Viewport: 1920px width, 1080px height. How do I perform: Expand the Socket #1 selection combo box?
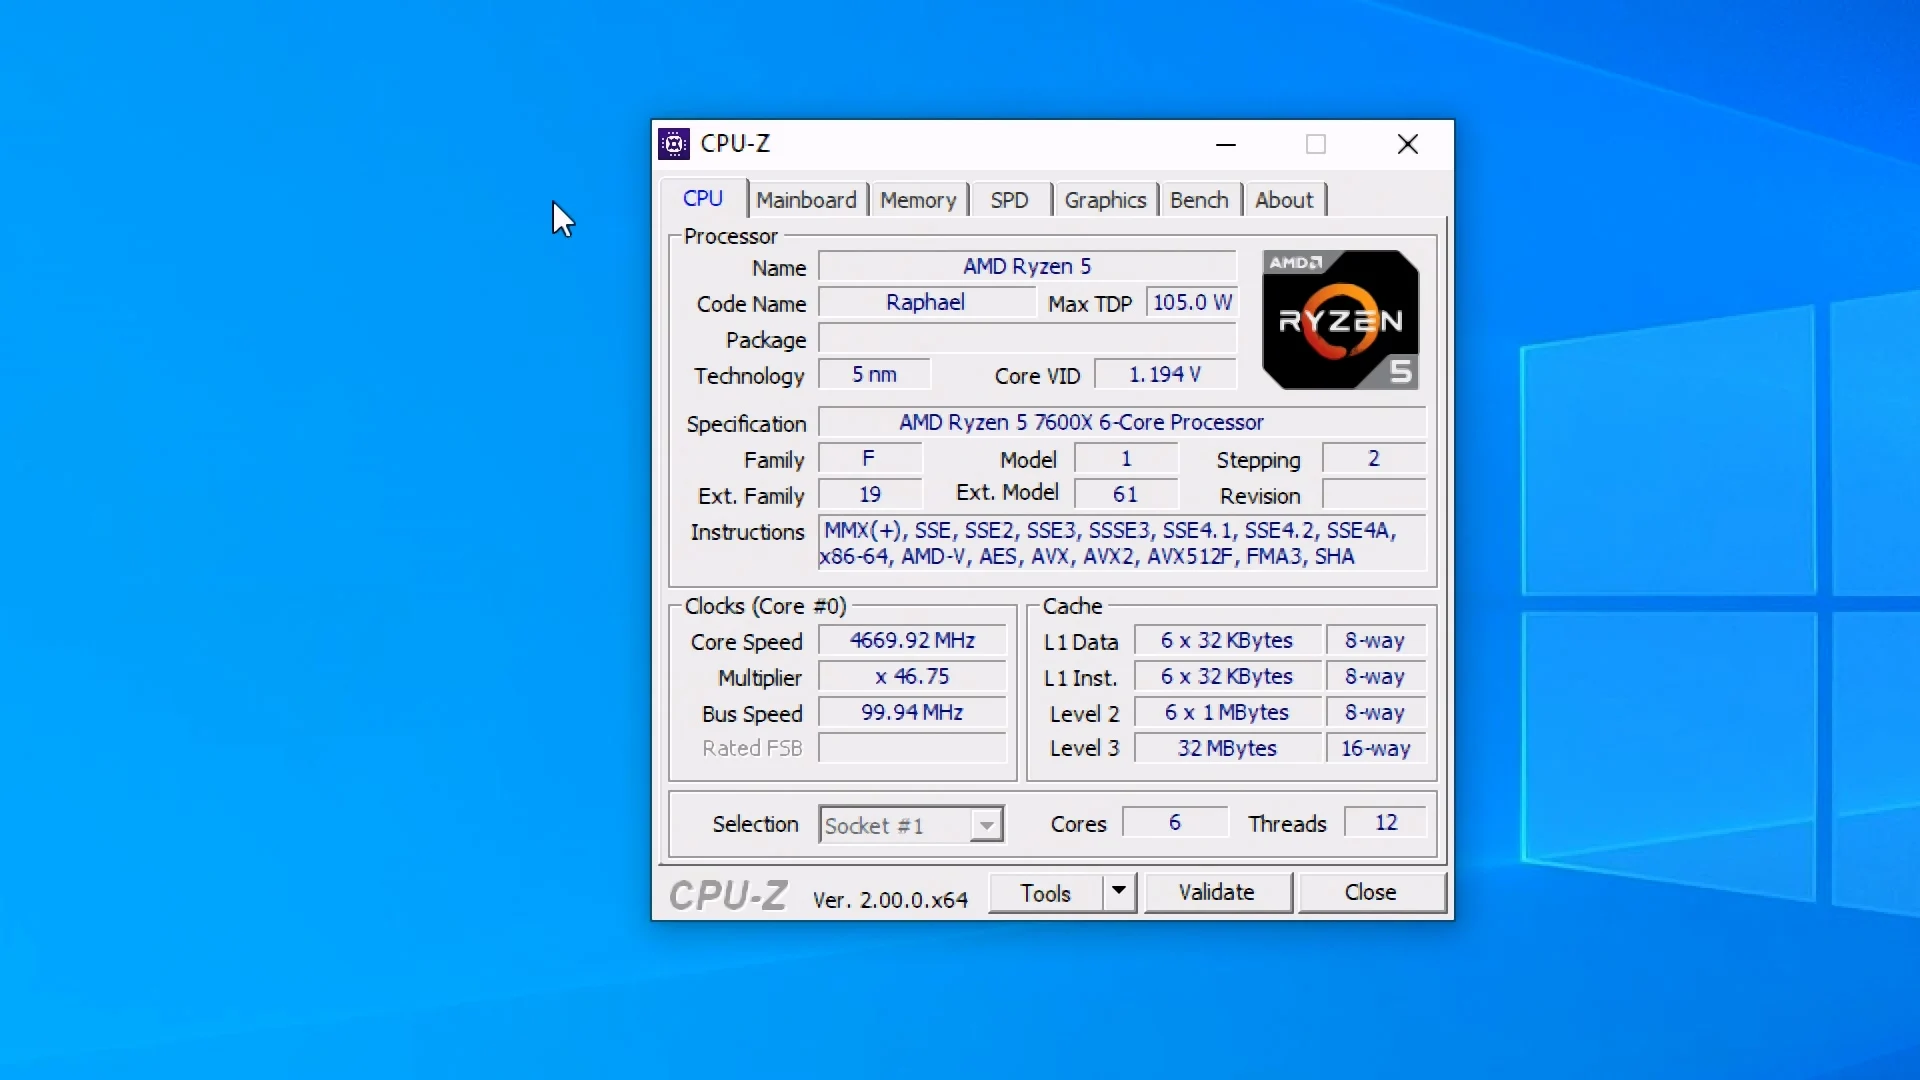(896, 825)
